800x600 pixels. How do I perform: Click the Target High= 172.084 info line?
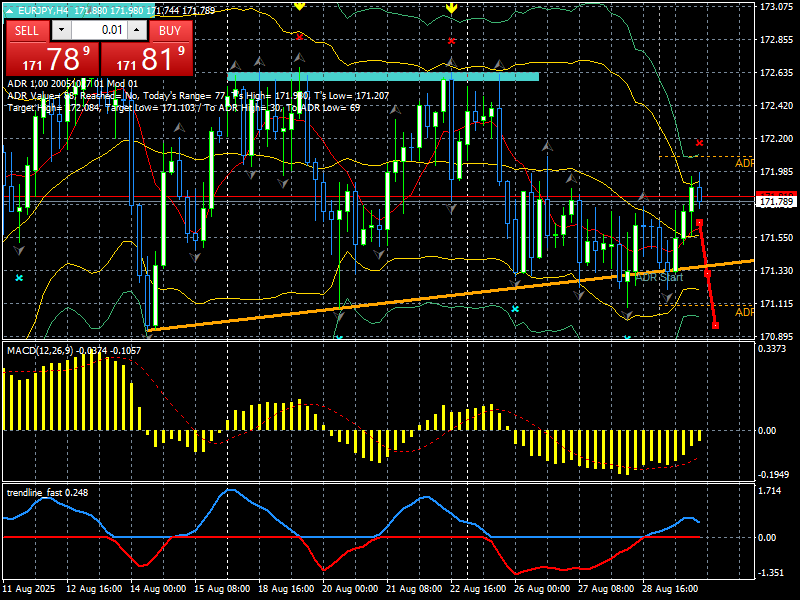point(184,108)
